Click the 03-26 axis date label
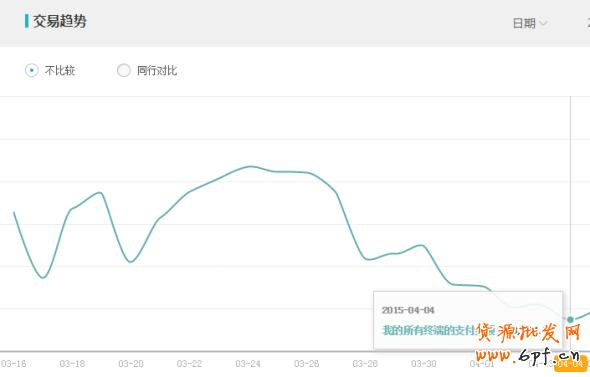590x377 pixels. [x=306, y=364]
